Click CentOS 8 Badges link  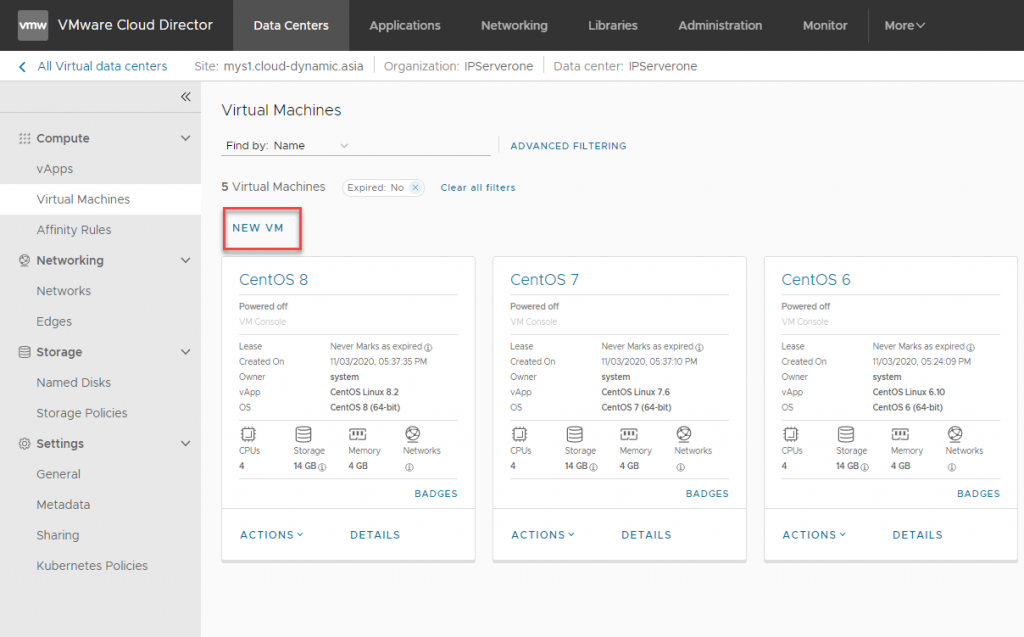point(436,493)
